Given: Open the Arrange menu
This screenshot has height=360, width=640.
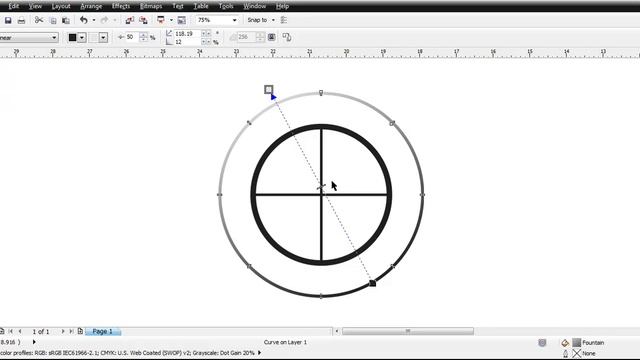Looking at the screenshot, I should click(x=91, y=6).
